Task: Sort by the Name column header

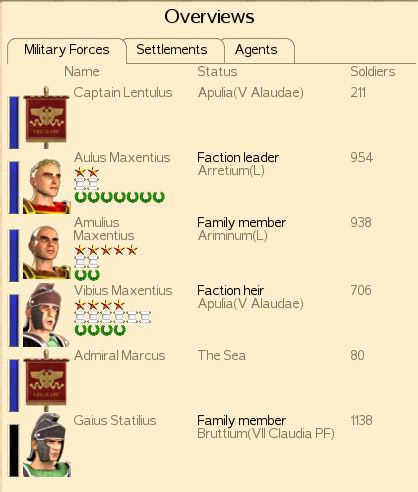Action: click(82, 72)
